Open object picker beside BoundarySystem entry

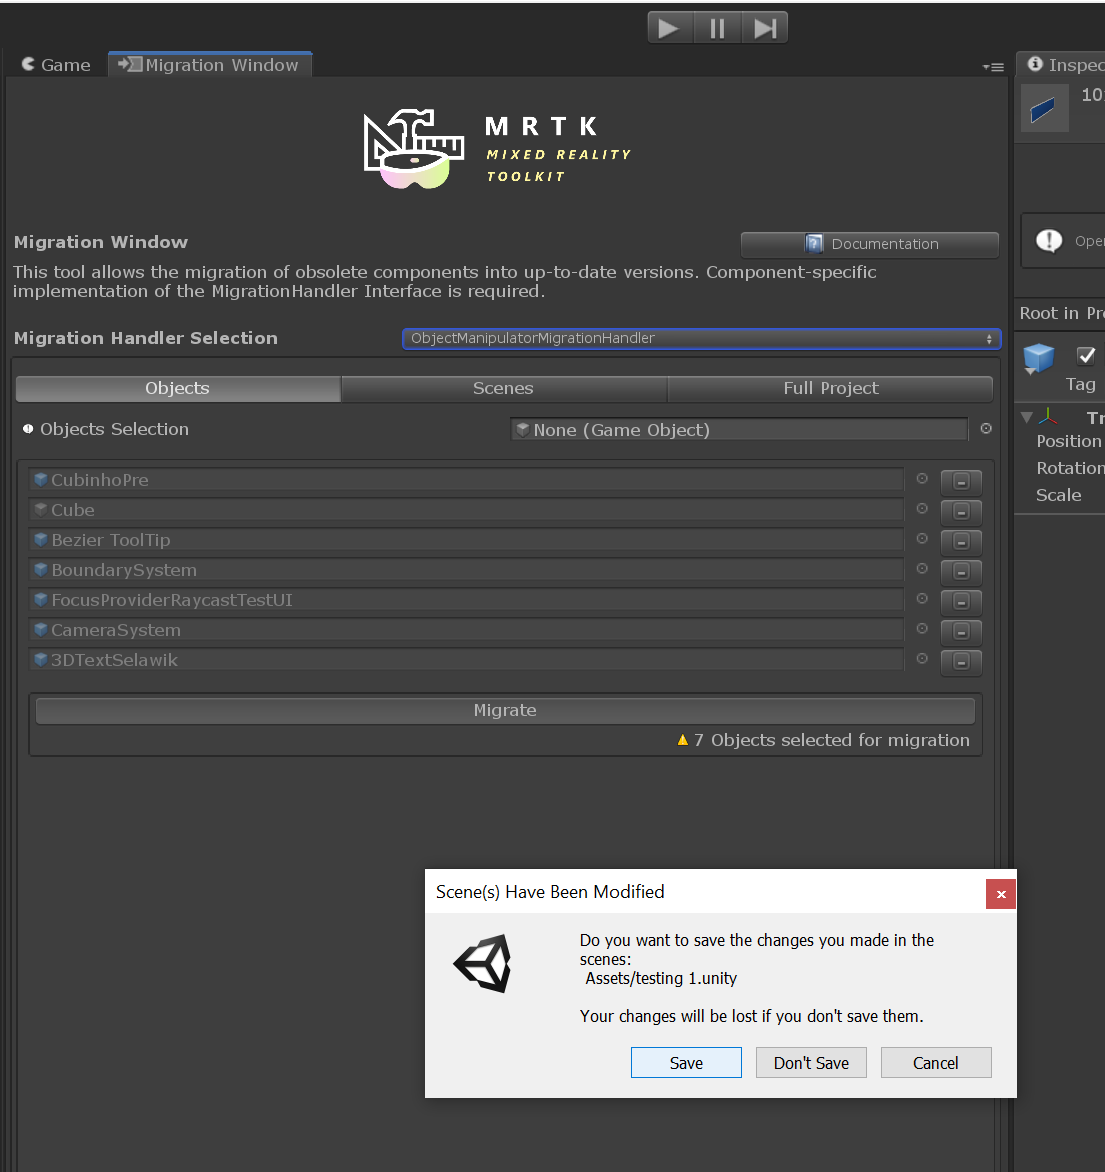coord(922,569)
